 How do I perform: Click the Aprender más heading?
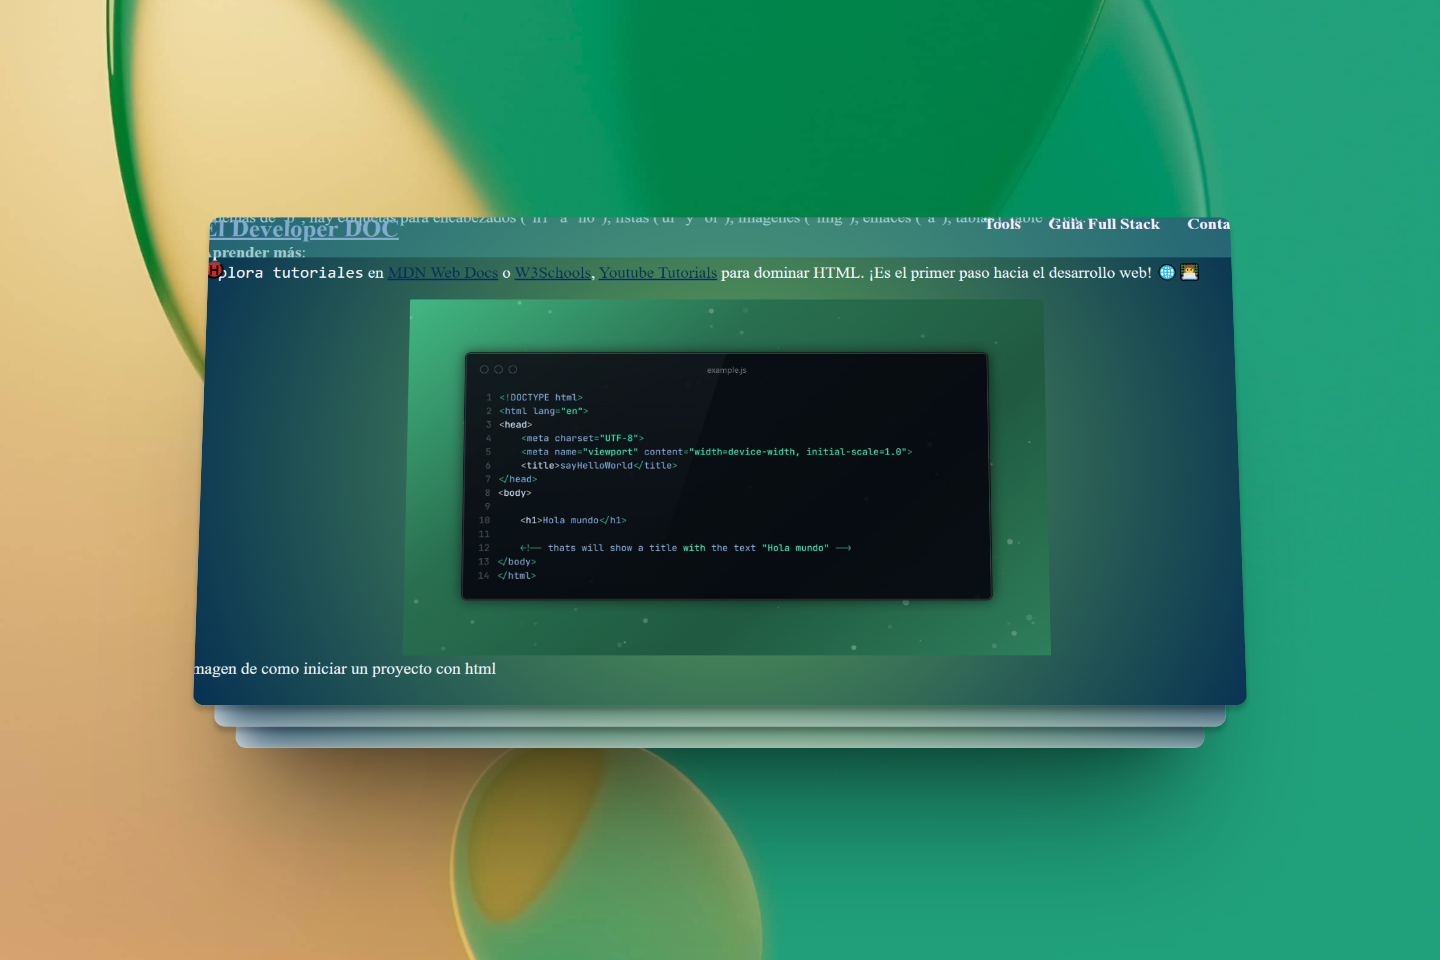pos(259,253)
